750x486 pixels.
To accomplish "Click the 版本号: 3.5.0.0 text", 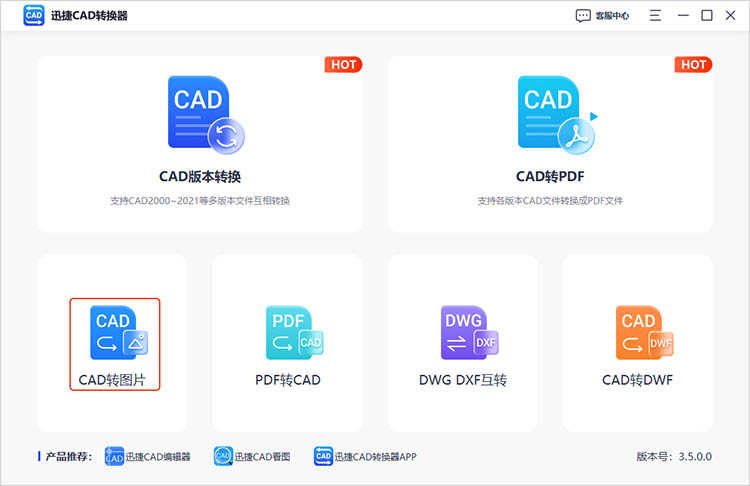I will click(674, 456).
